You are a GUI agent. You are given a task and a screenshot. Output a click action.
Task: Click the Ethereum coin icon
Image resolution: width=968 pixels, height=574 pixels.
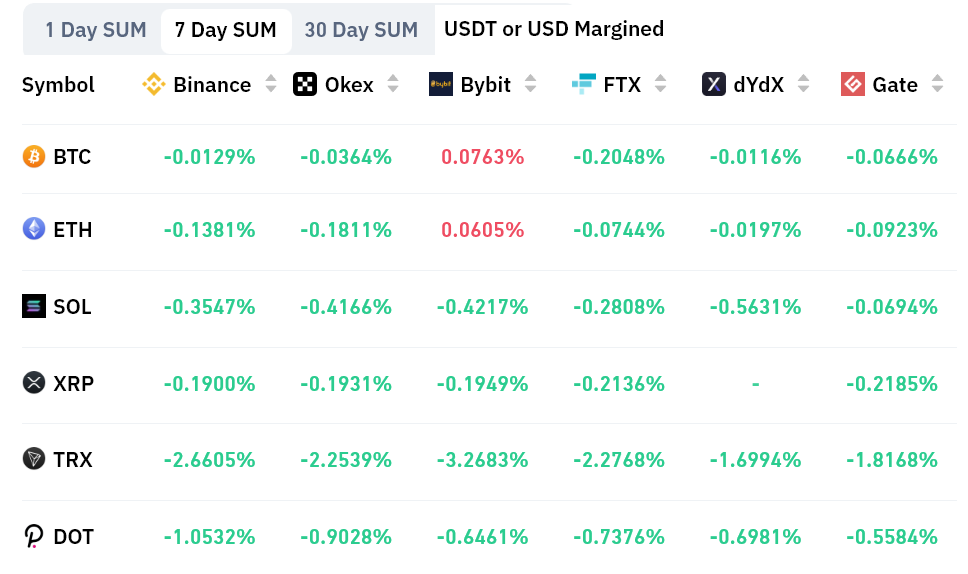34,229
